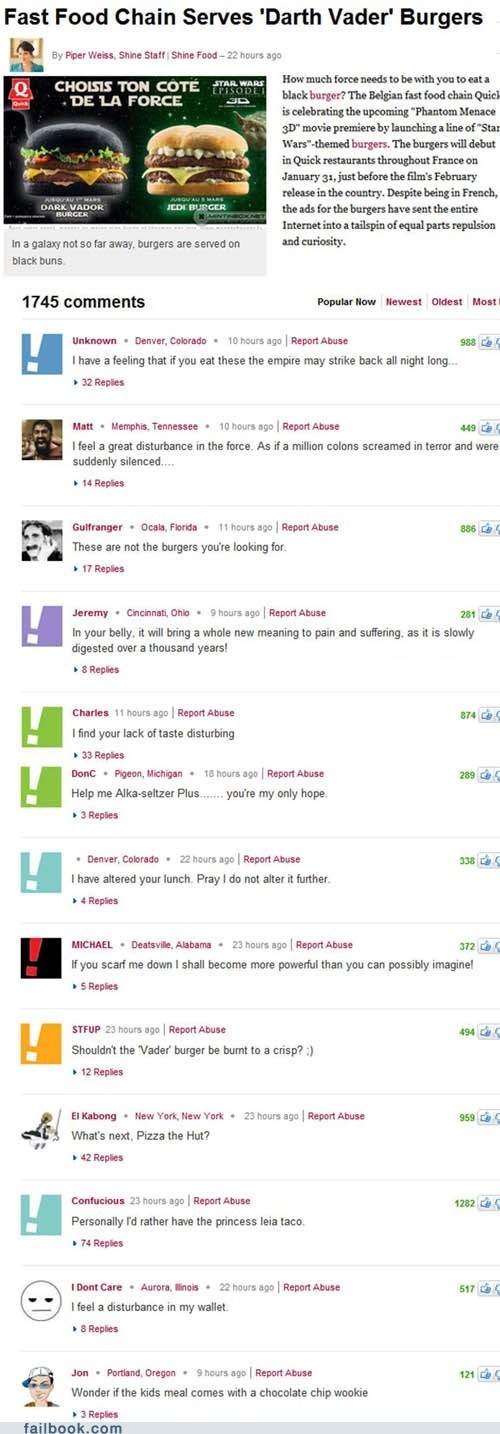
Task: Open the 'burgers' link in article text
Action: tap(370, 143)
